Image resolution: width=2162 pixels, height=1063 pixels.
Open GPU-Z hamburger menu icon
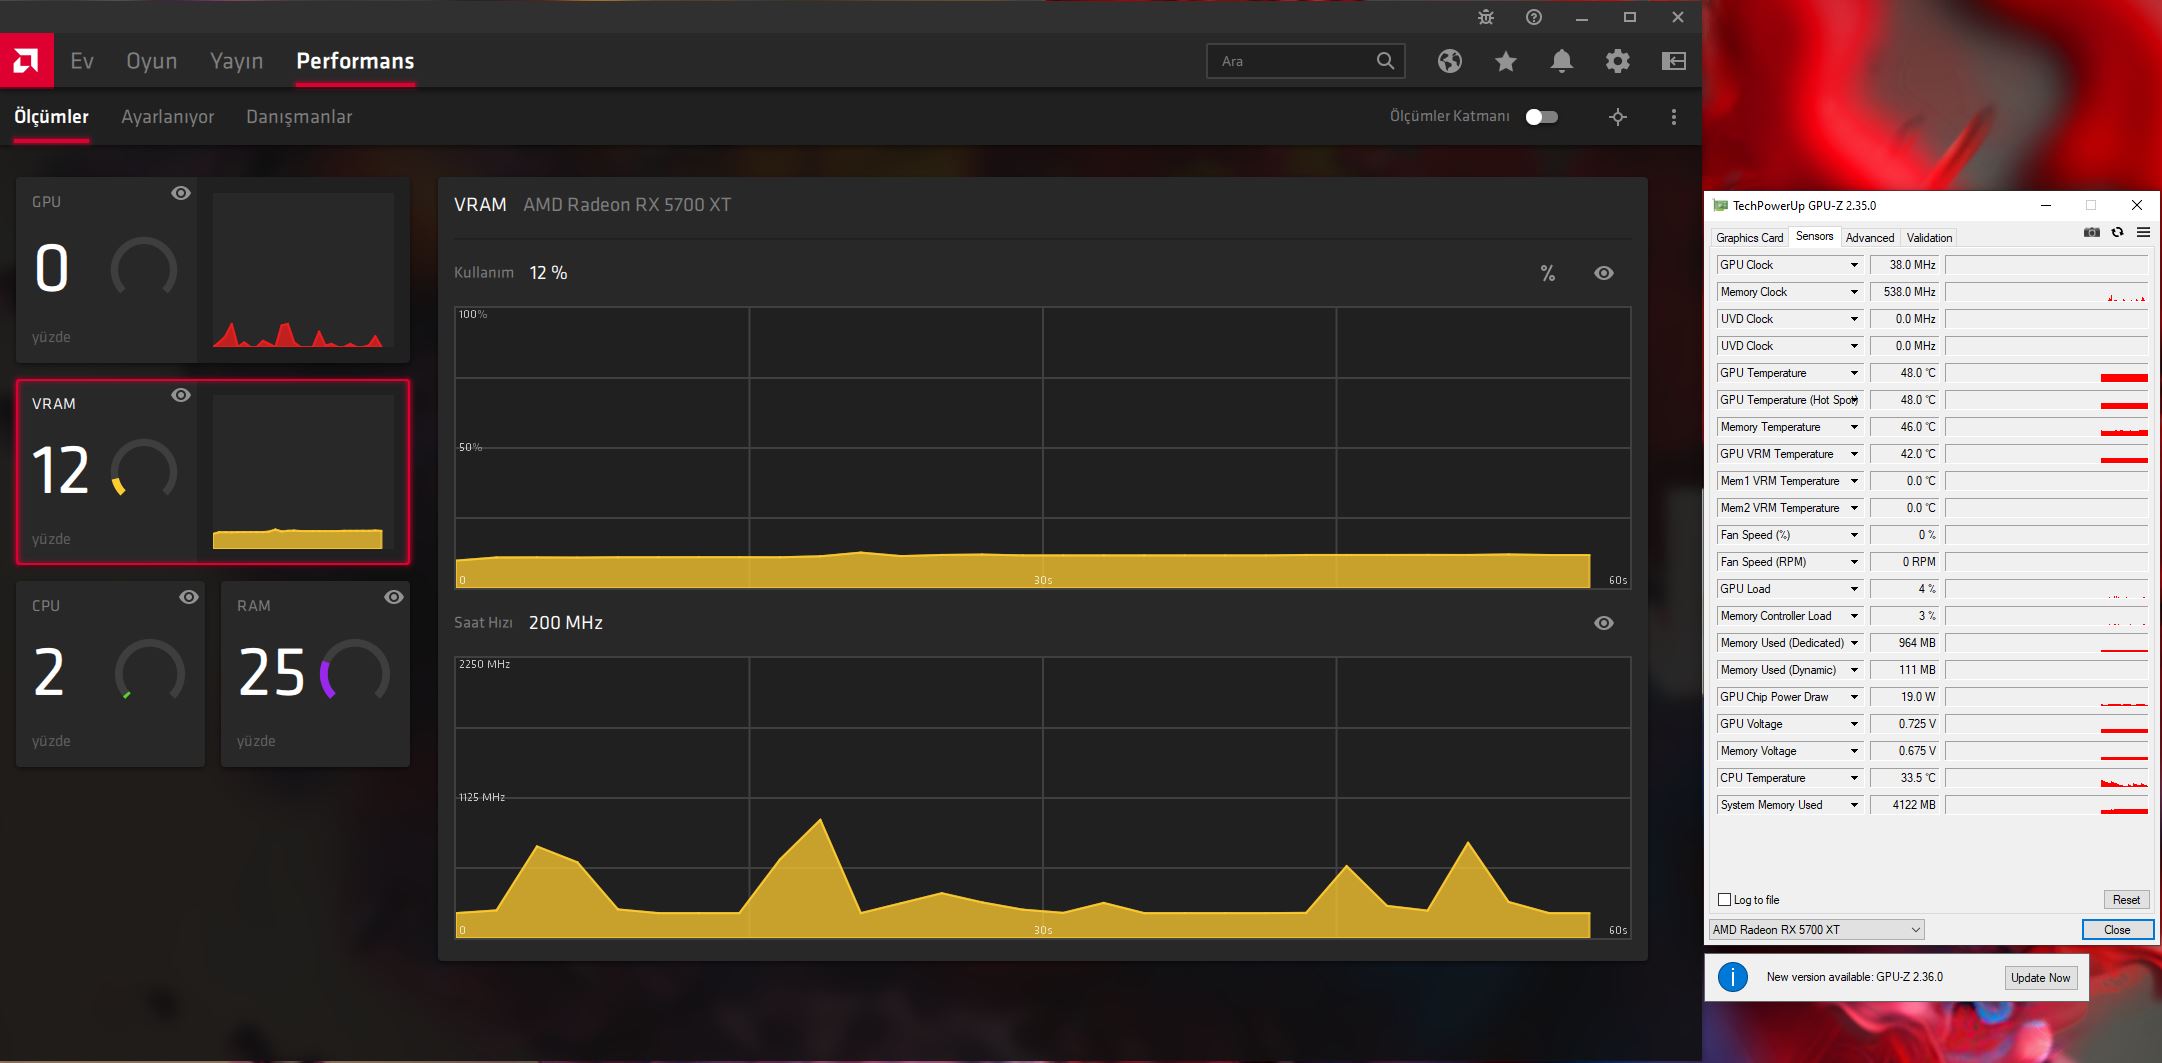click(x=2143, y=232)
